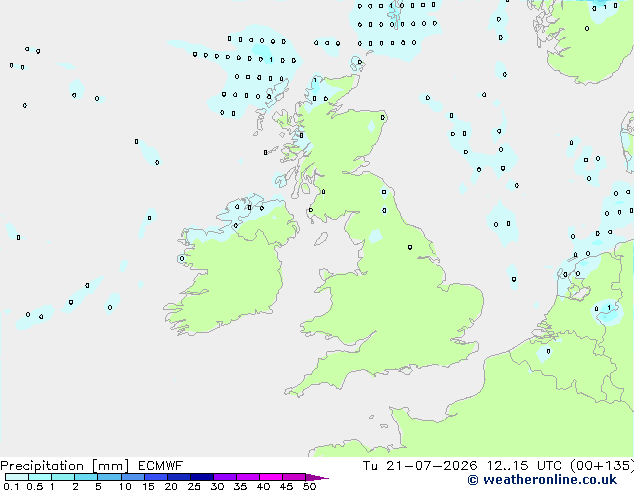Pick the legend swatch between 45 and 50
Viewport: 634px width, 490px height.
pos(294,477)
